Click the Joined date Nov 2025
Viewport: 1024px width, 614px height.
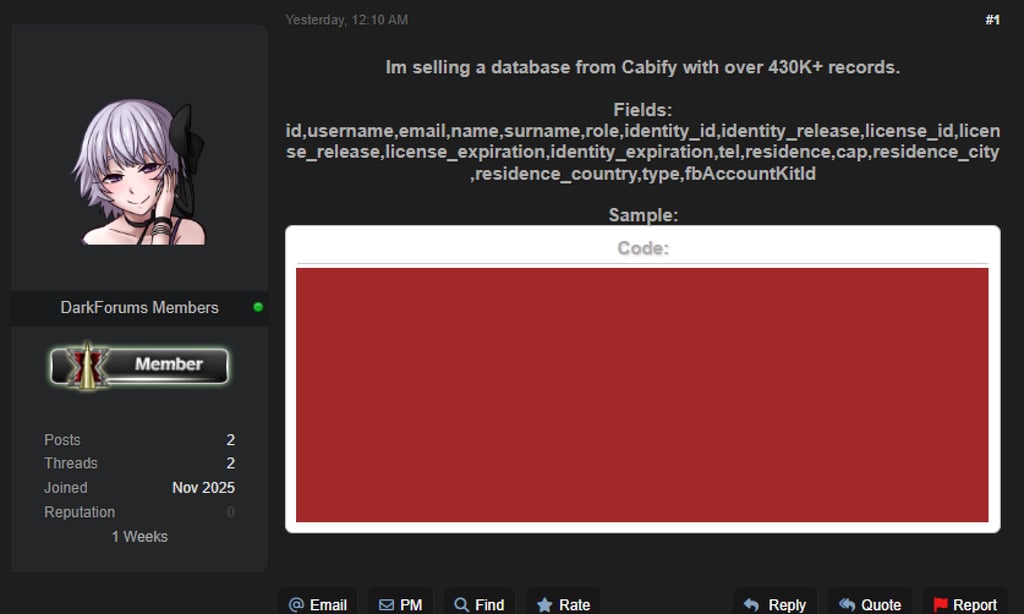[x=203, y=488]
